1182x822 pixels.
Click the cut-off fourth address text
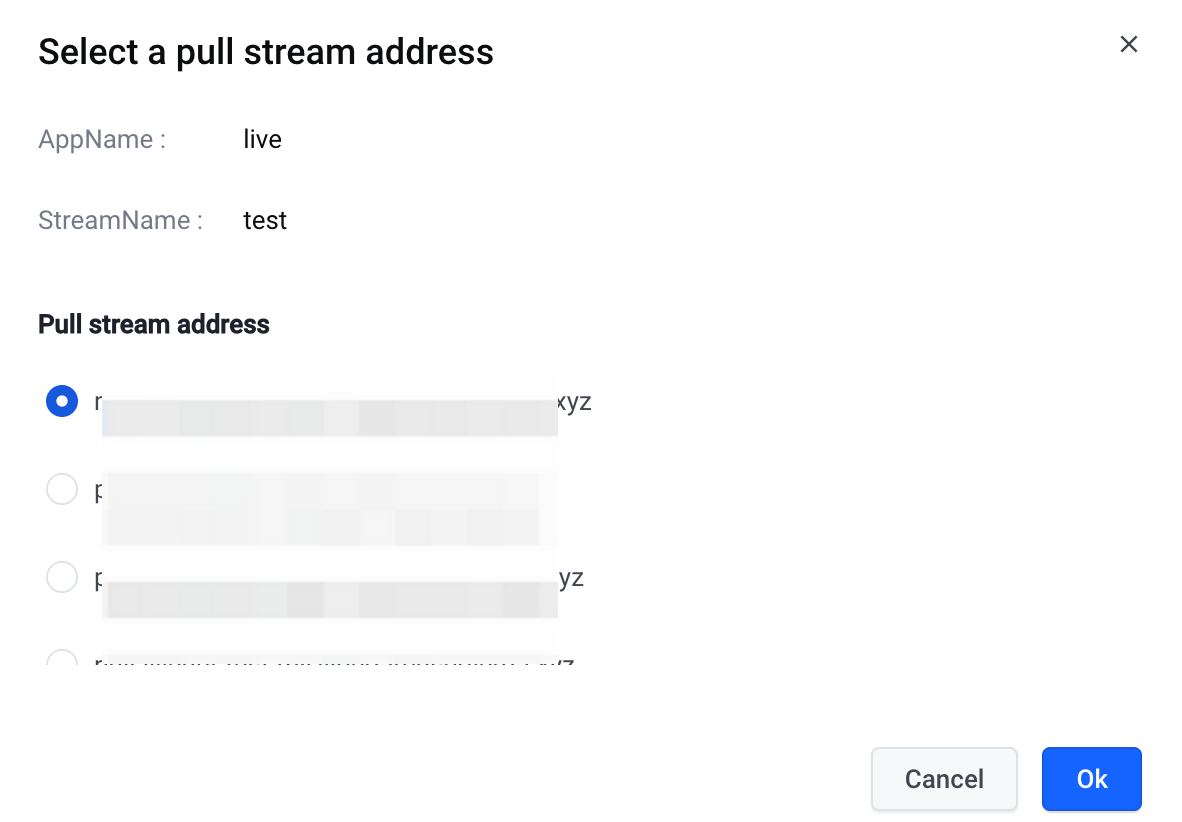[x=330, y=663]
